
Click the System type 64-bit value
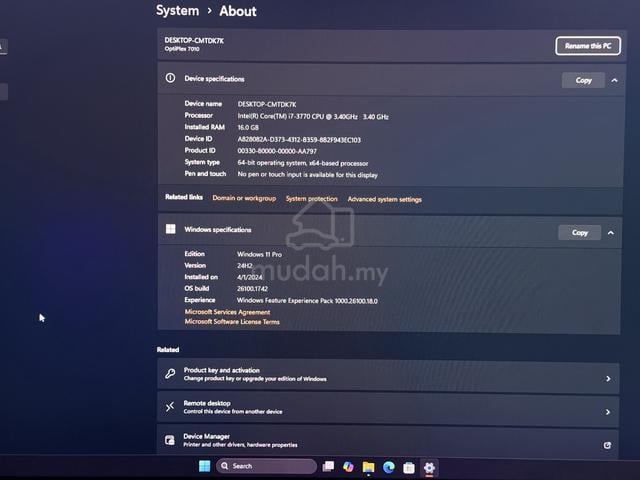point(303,163)
